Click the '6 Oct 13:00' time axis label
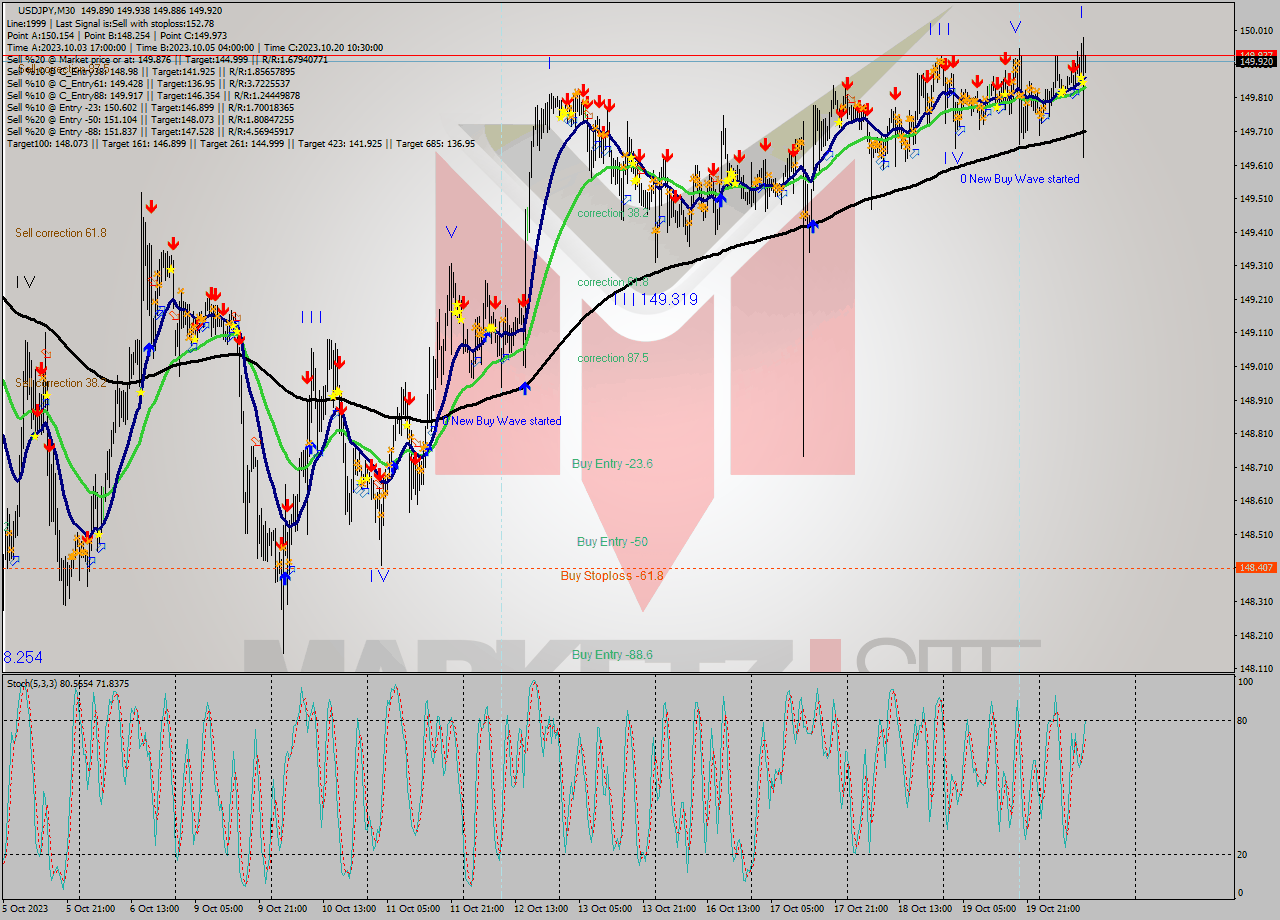Image resolution: width=1280 pixels, height=920 pixels. pos(153,909)
